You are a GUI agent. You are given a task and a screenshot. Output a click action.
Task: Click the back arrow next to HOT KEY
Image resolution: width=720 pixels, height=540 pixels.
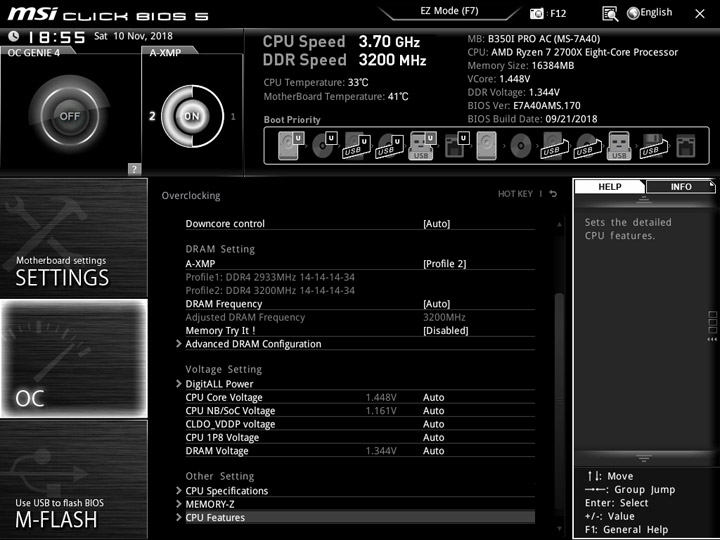(553, 194)
